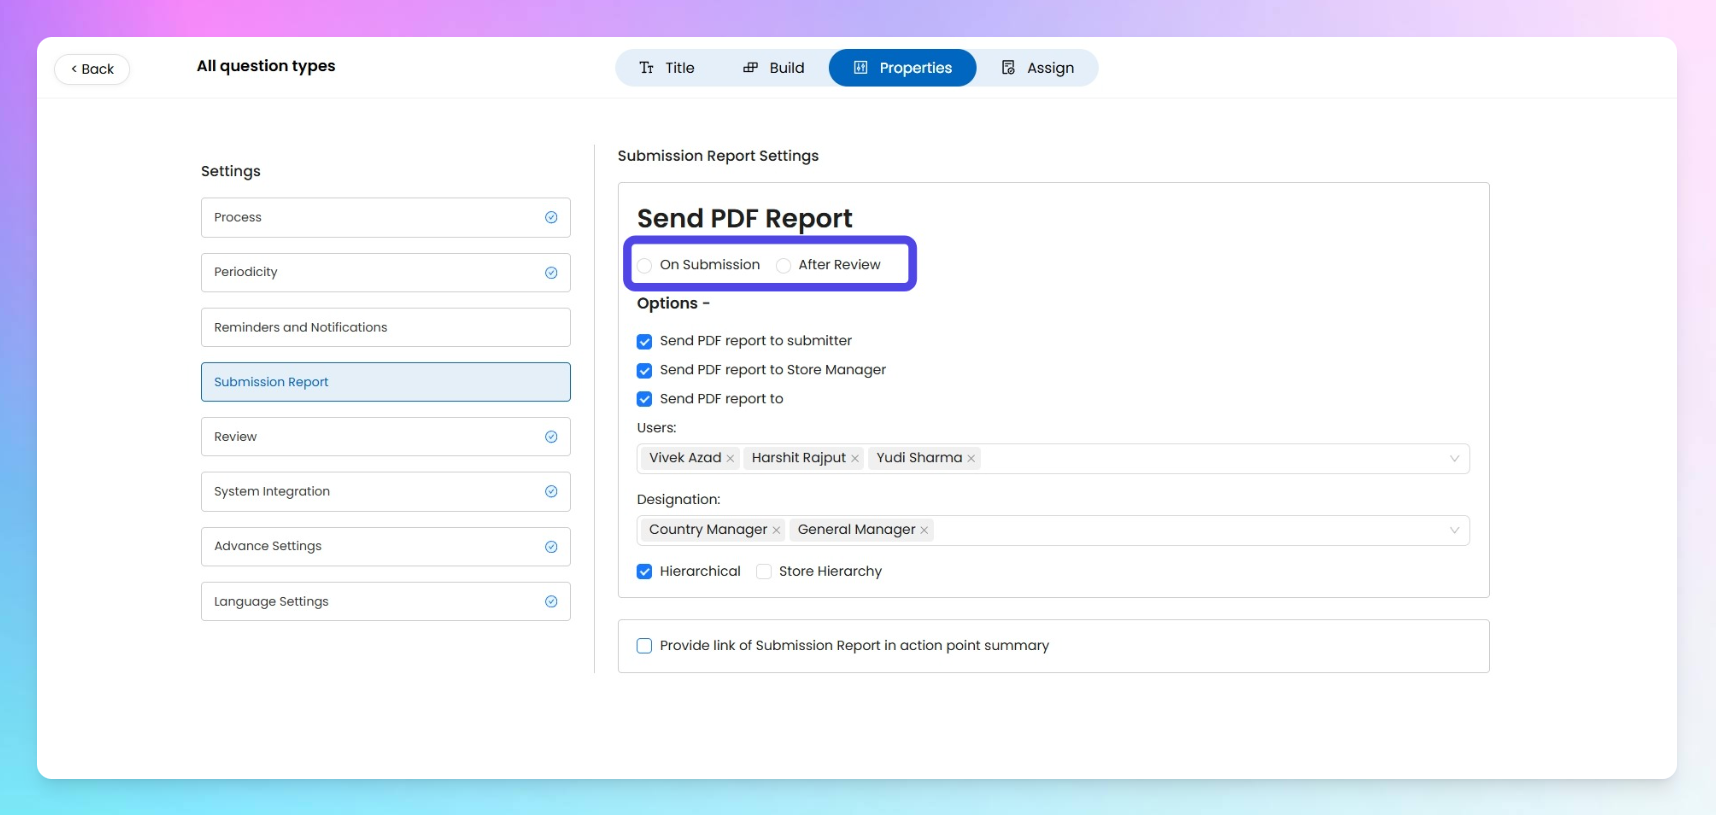Remove General Manager designation tag
The height and width of the screenshot is (815, 1716).
pos(924,531)
